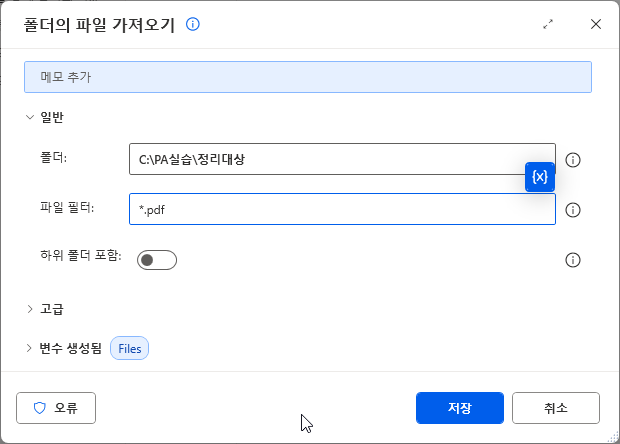
Task: Click the Files variable chip
Action: pyautogui.click(x=130, y=348)
